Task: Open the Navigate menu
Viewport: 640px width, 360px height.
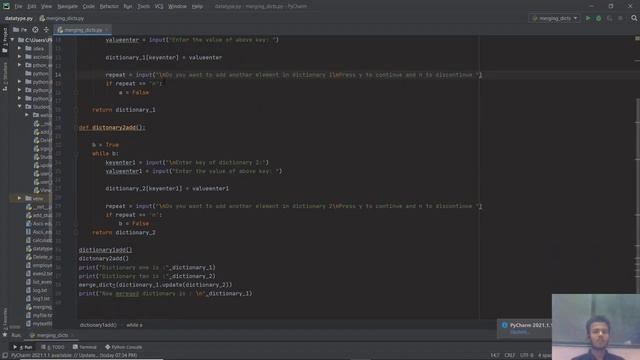Action: point(67,6)
